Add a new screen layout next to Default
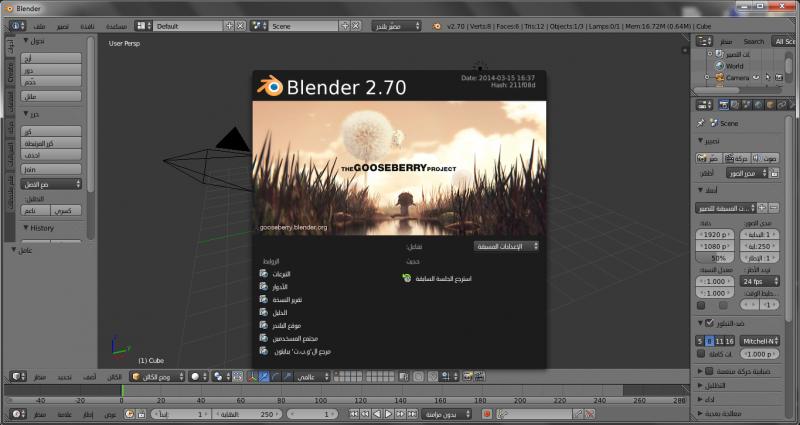This screenshot has height=425, width=800. point(229,26)
